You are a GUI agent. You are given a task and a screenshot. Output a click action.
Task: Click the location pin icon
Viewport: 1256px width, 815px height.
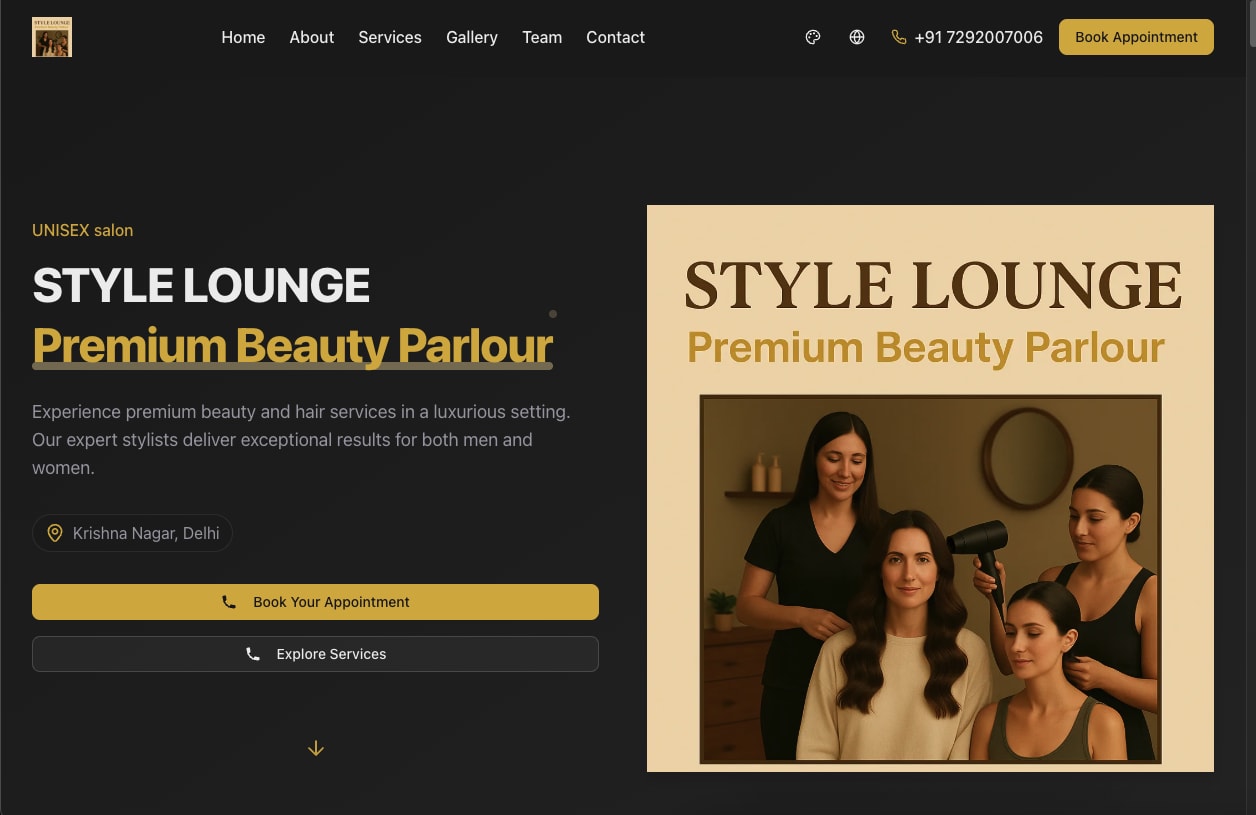(55, 533)
